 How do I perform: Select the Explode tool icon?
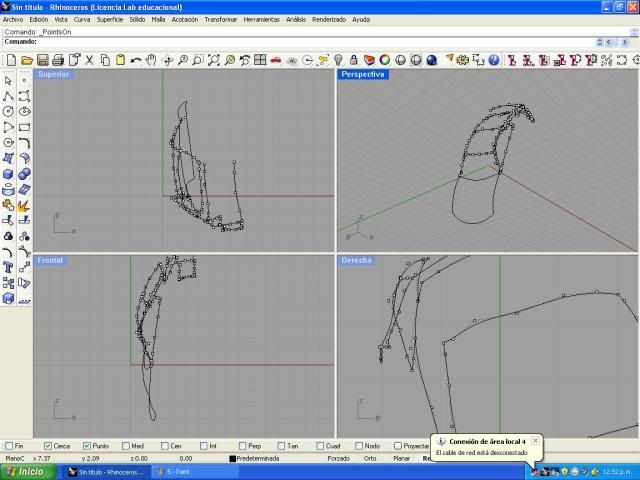[x=24, y=205]
